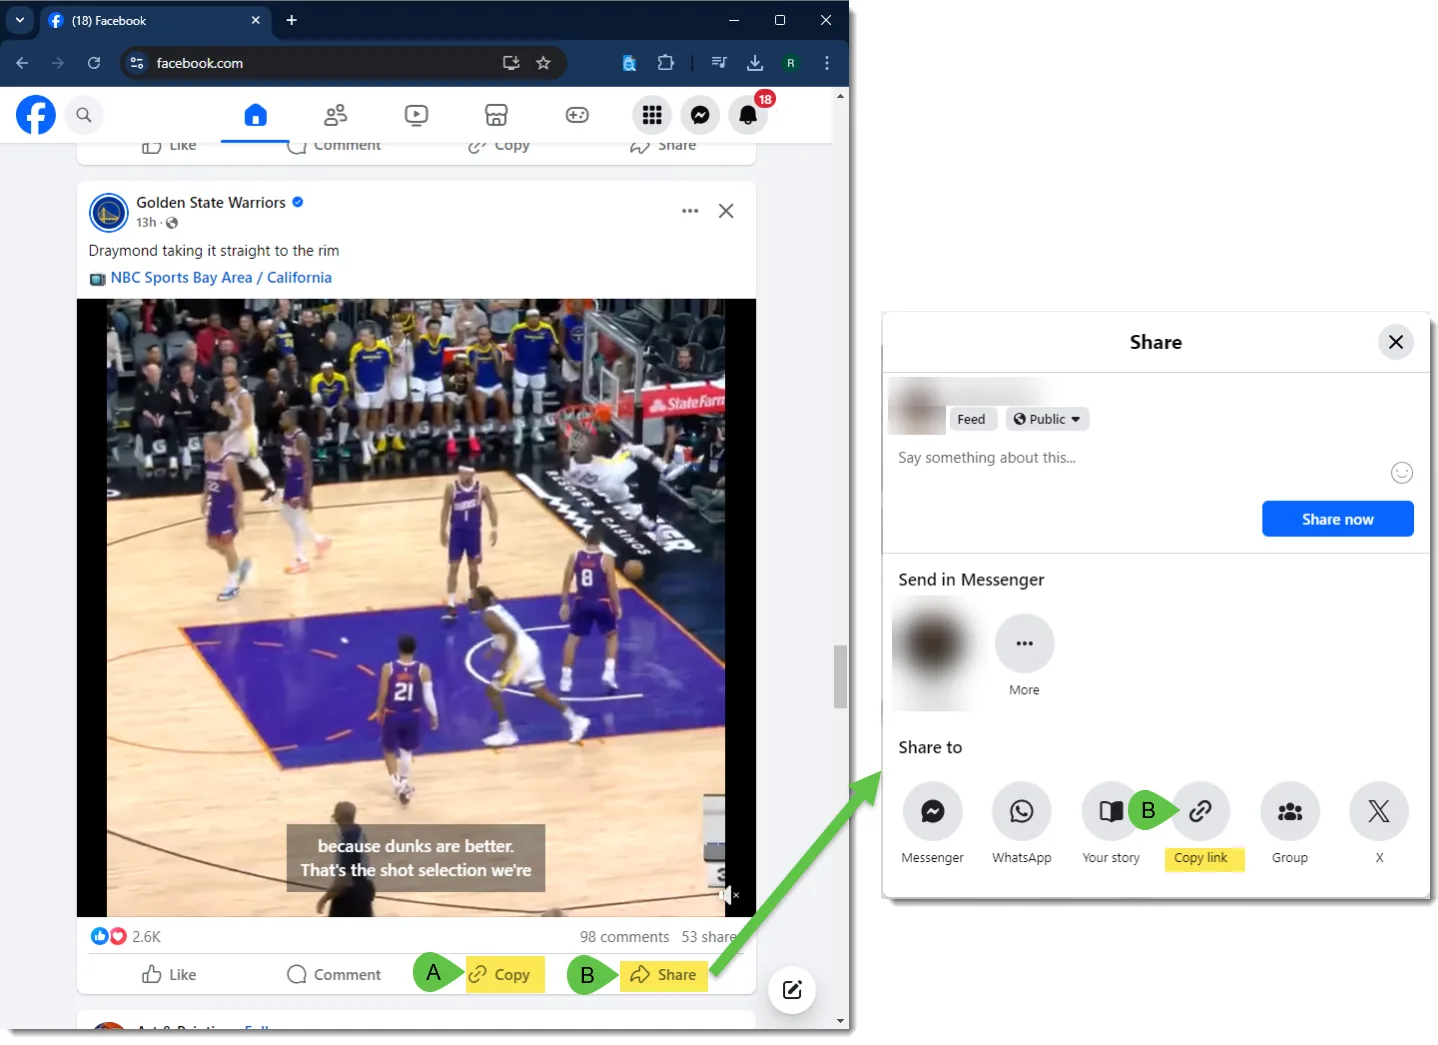
Task: Open the Facebook apps menu grid
Action: coord(652,115)
